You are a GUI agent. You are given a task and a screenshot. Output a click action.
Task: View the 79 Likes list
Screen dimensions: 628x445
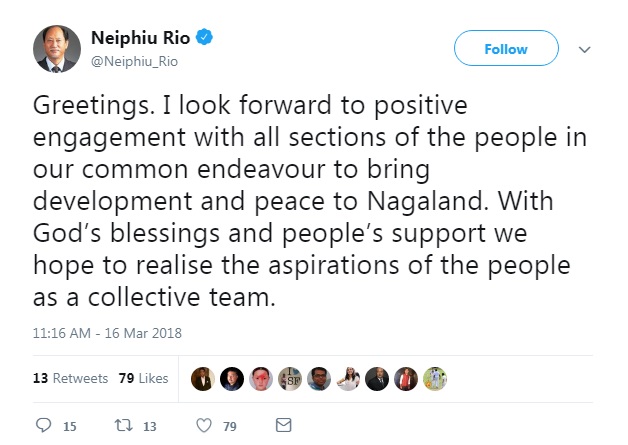coord(143,378)
